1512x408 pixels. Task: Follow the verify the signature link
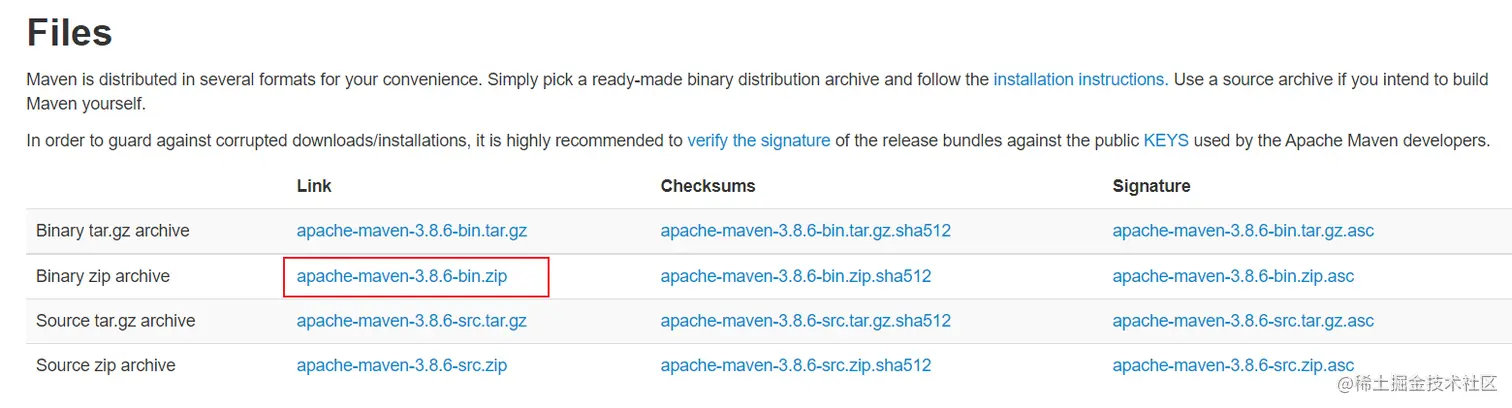coord(758,141)
